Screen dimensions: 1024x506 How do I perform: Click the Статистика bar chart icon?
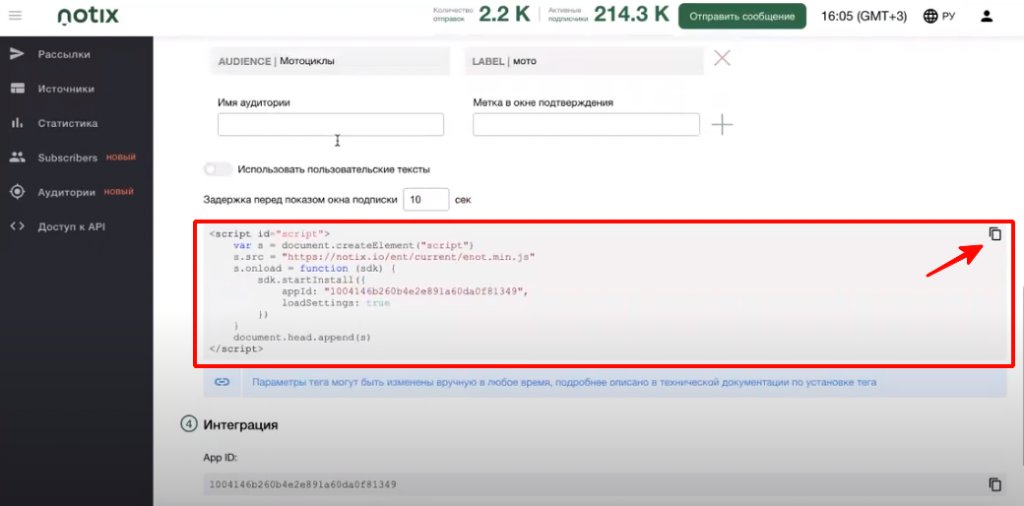click(17, 123)
